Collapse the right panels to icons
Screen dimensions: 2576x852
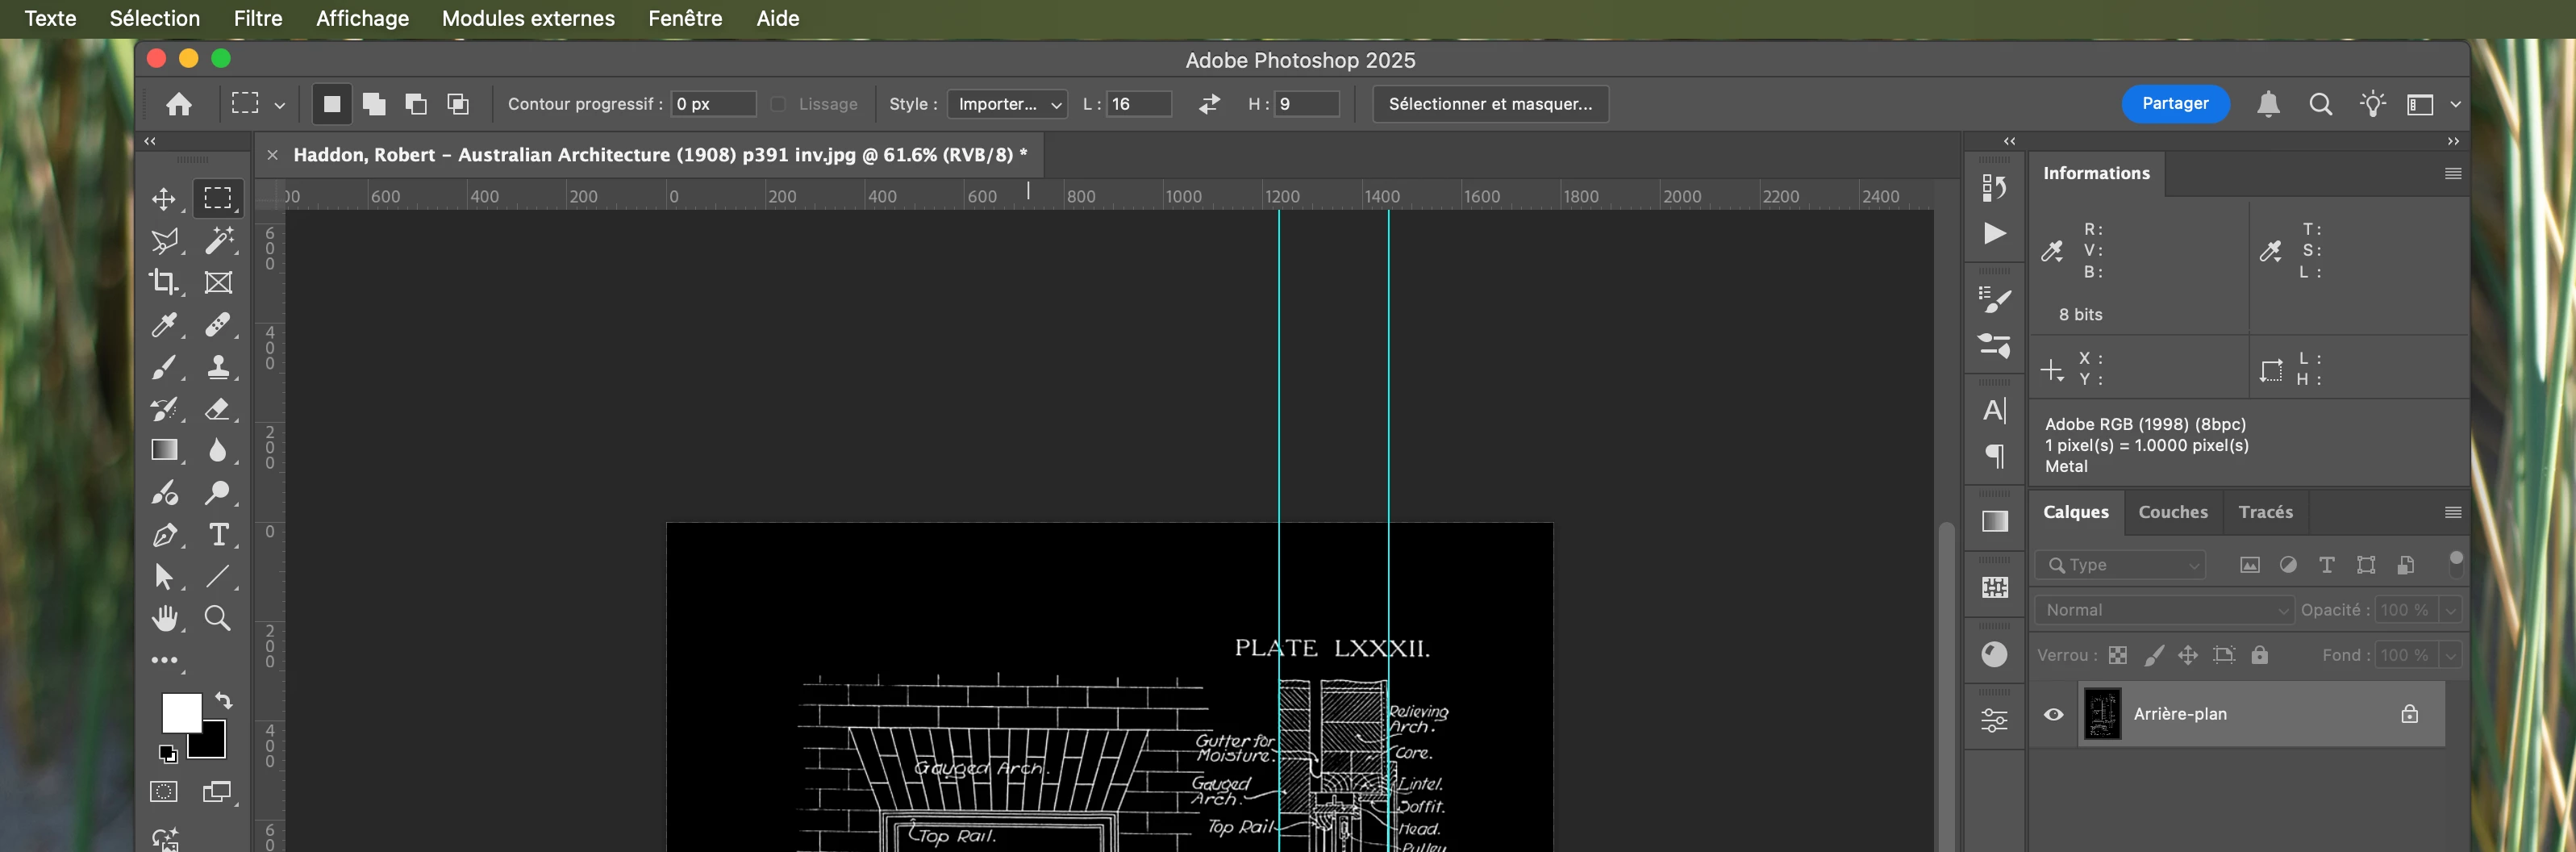[2452, 141]
